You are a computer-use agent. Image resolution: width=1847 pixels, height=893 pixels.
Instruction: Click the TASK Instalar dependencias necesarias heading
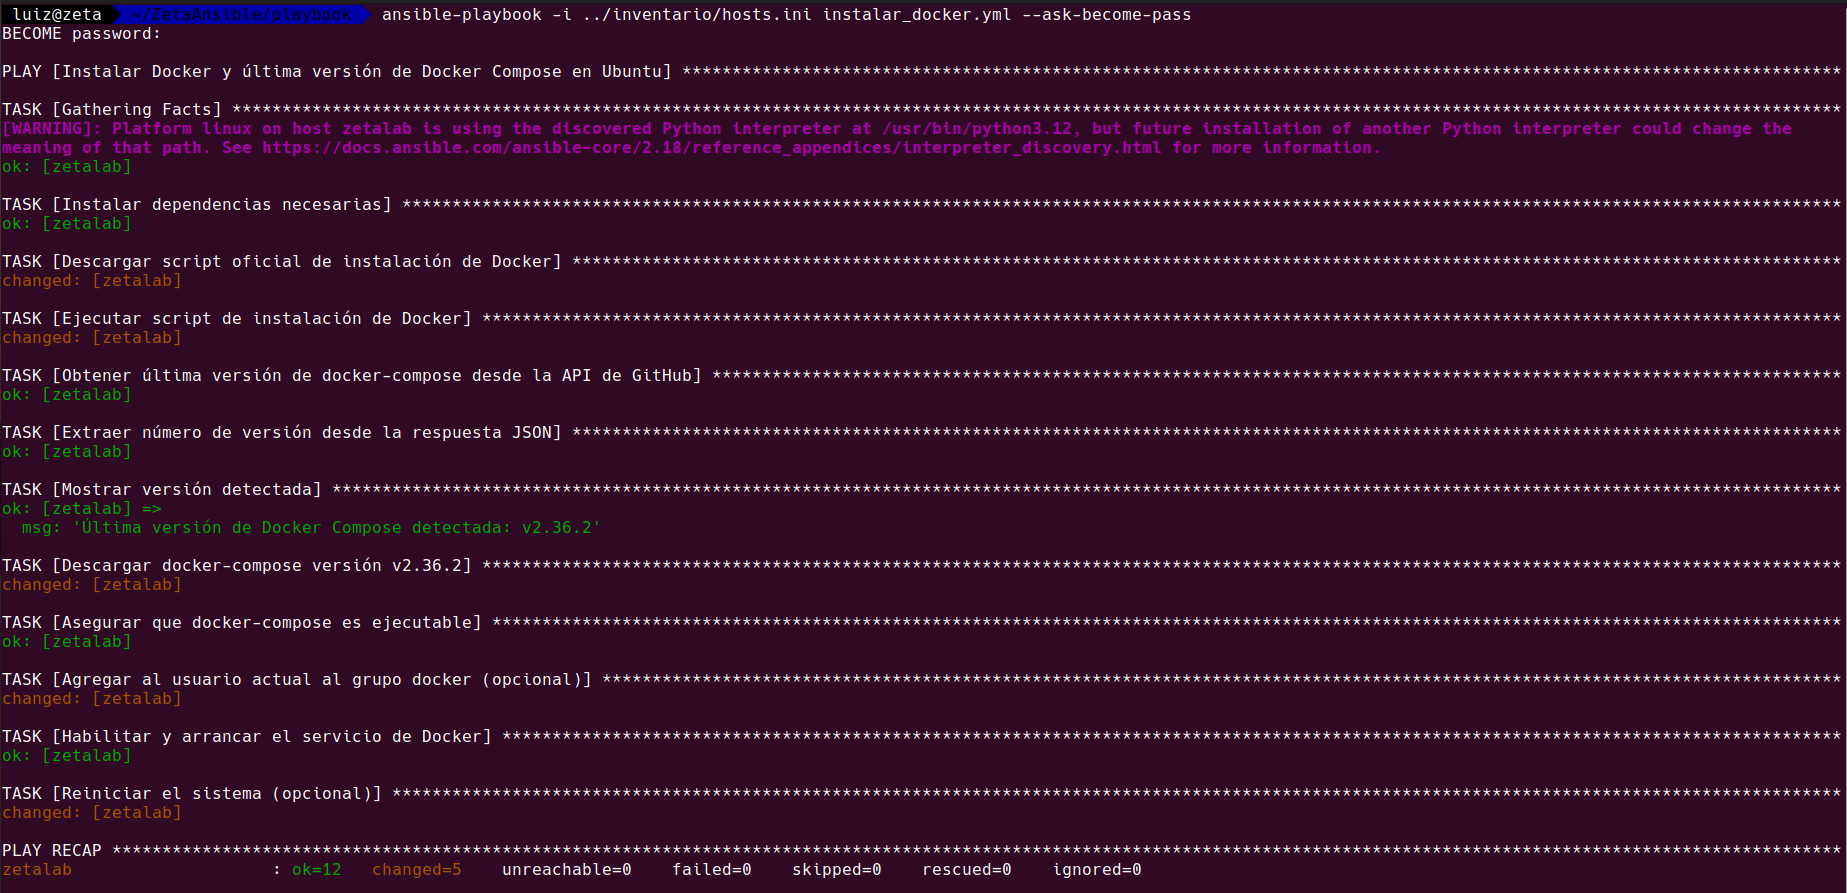(x=197, y=205)
